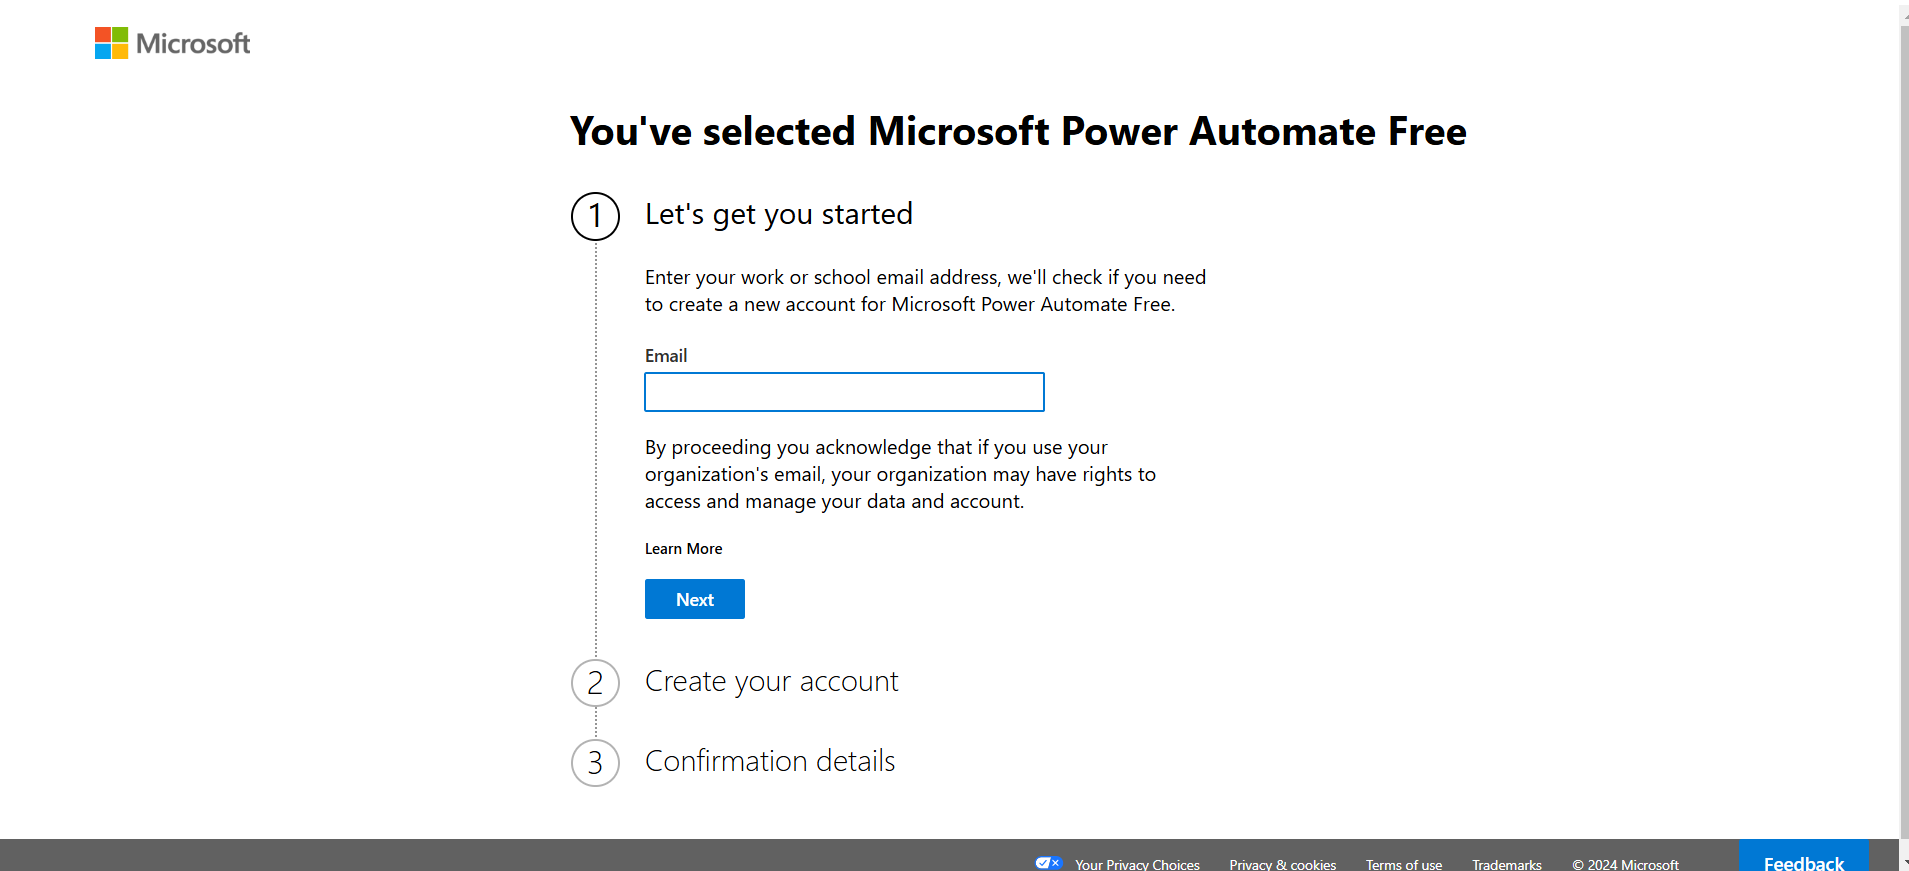This screenshot has width=1909, height=871.
Task: Open the Trademarks footer link
Action: (x=1506, y=864)
